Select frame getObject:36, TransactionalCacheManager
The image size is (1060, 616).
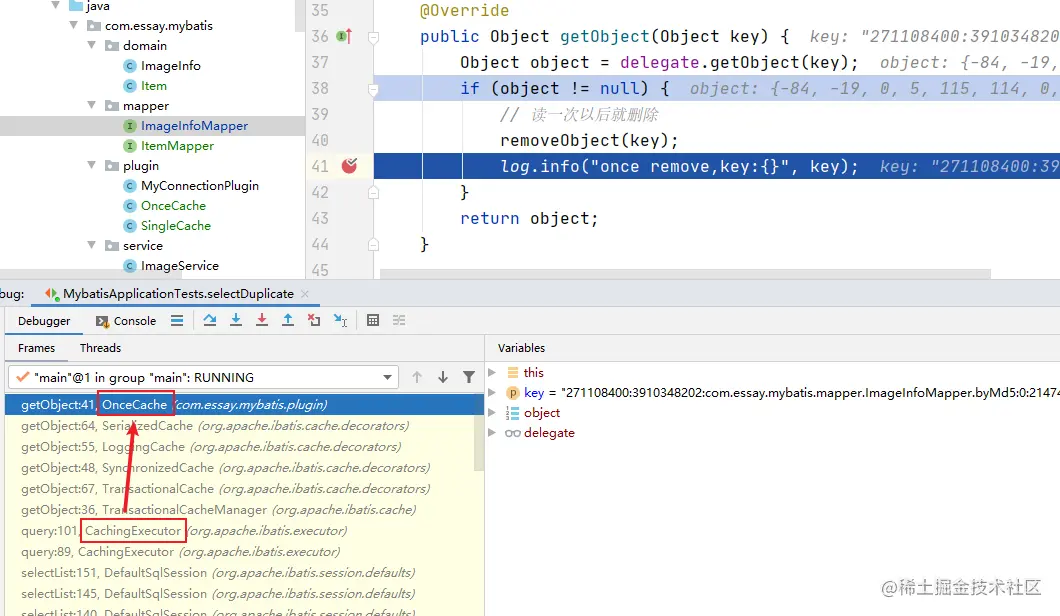244,510
